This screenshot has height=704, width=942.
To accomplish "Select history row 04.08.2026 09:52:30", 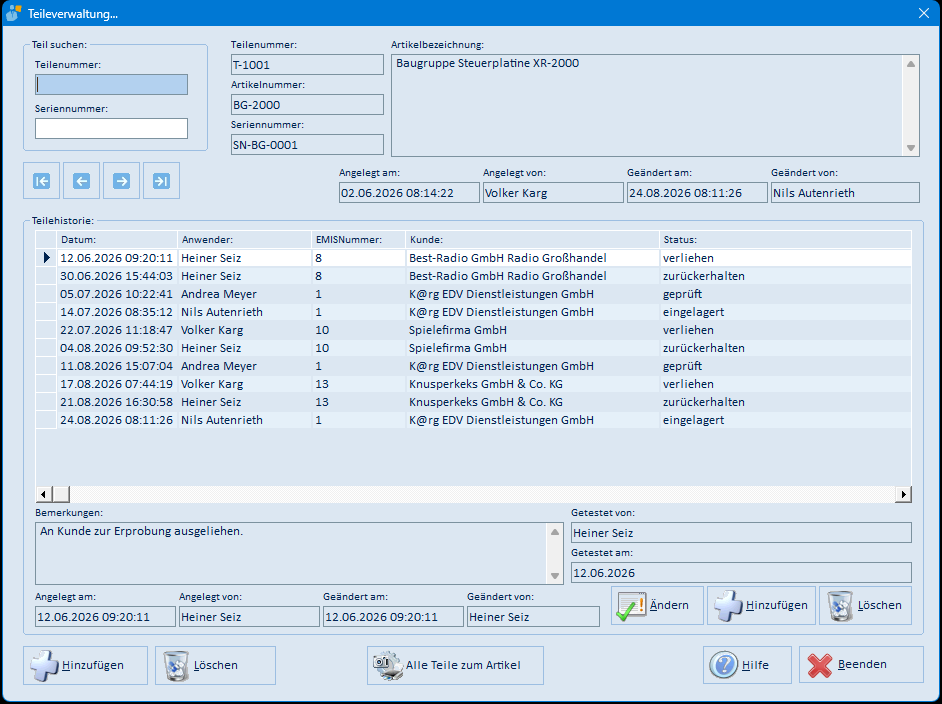I will click(x=473, y=348).
